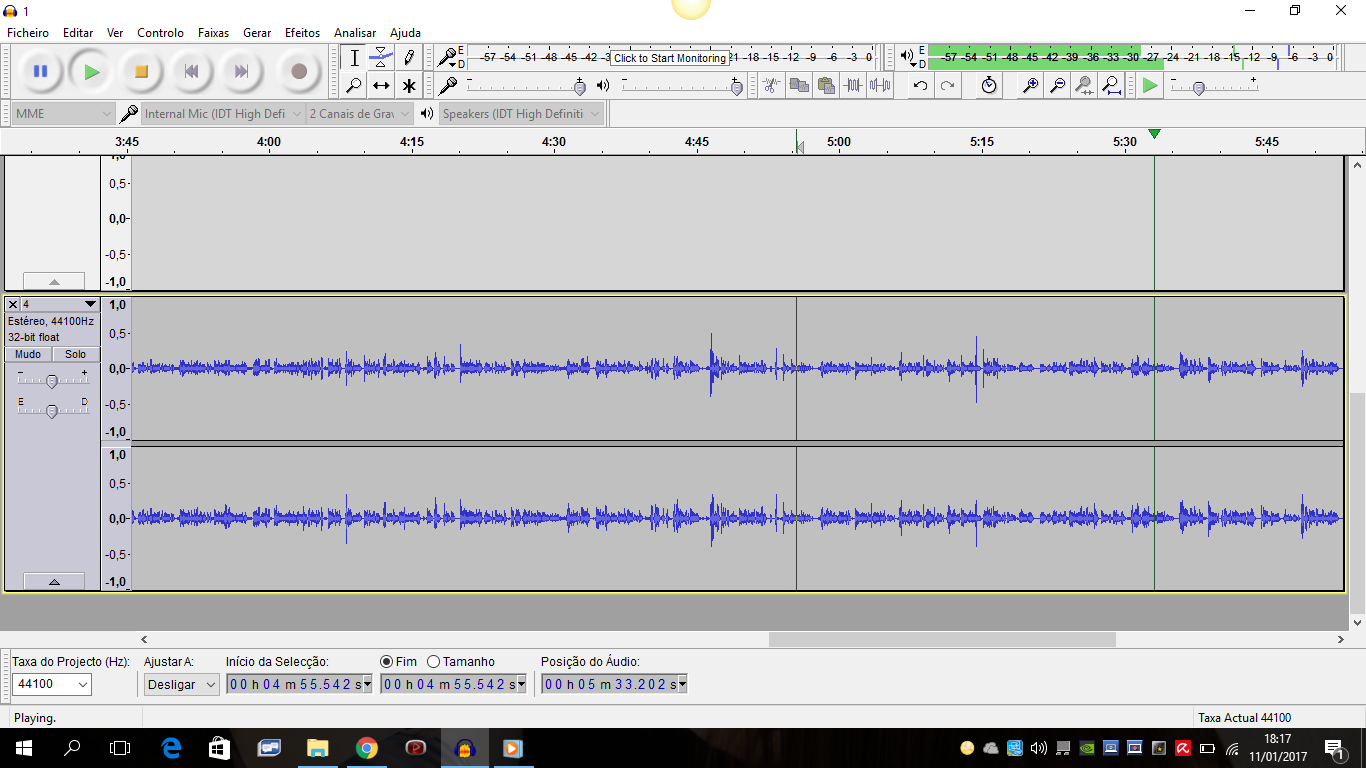
Task: Mute track 4 with Mudo
Action: 28,355
